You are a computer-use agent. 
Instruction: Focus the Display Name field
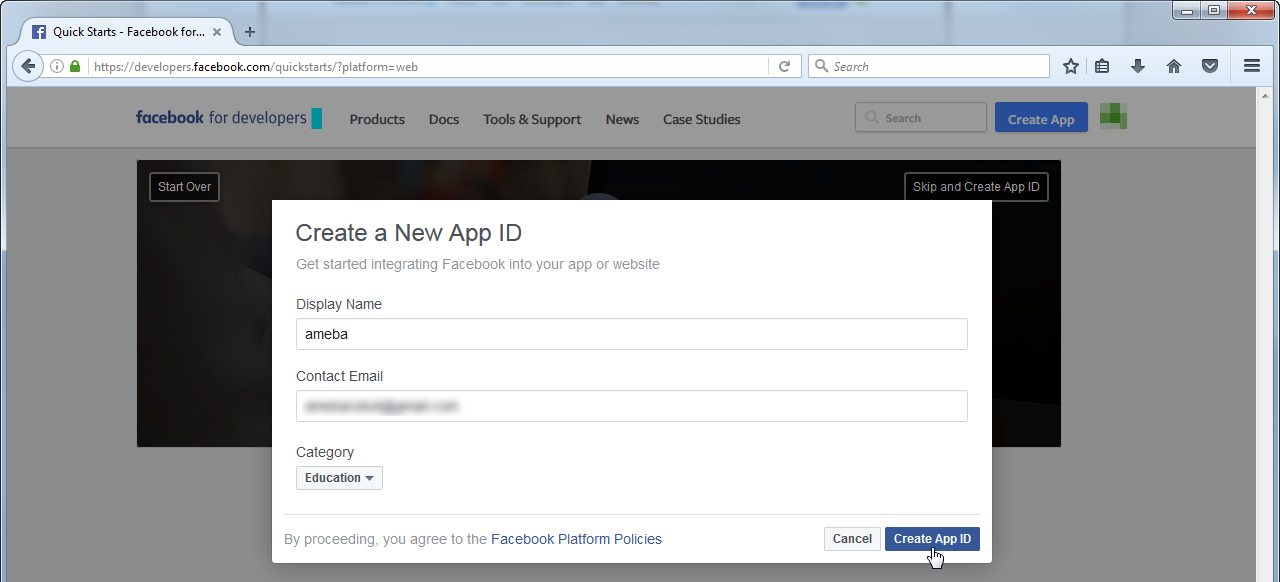[632, 334]
